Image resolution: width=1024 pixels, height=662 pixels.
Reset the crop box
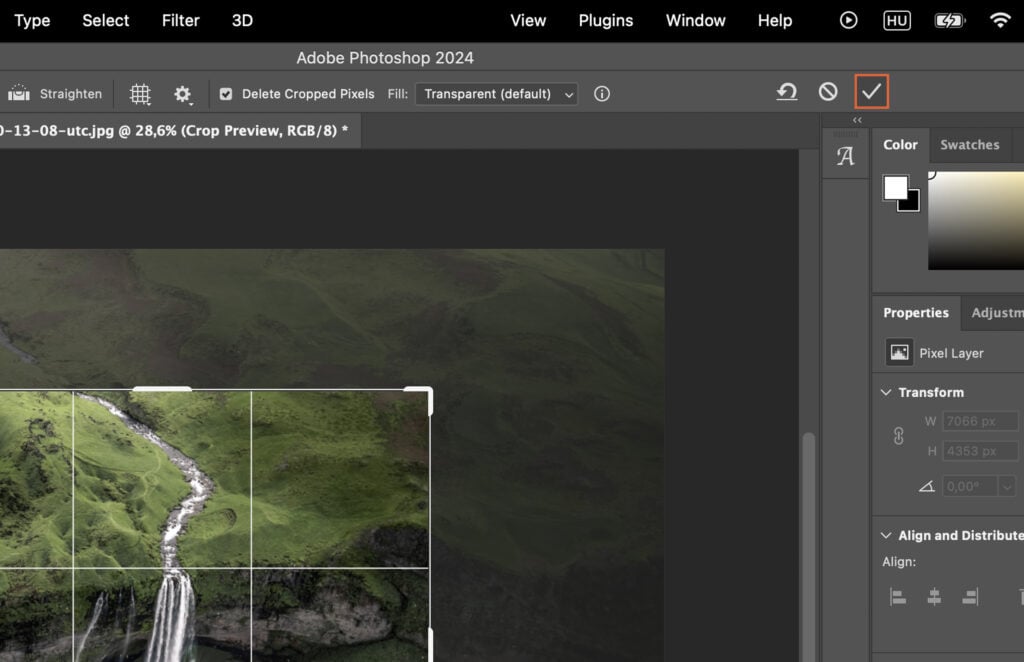click(x=787, y=91)
